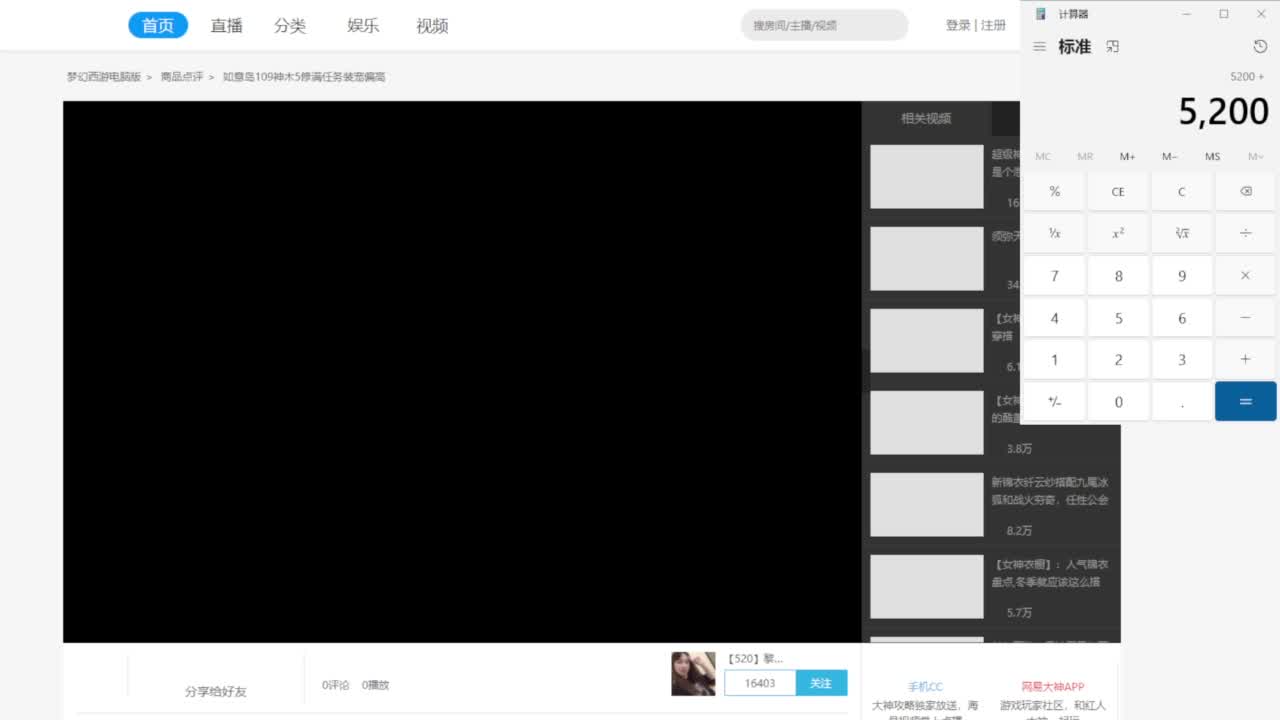Image resolution: width=1280 pixels, height=720 pixels.
Task: Click the 新锦衣轩云纱搭配九尾冰狐 video title
Action: 1050,491
